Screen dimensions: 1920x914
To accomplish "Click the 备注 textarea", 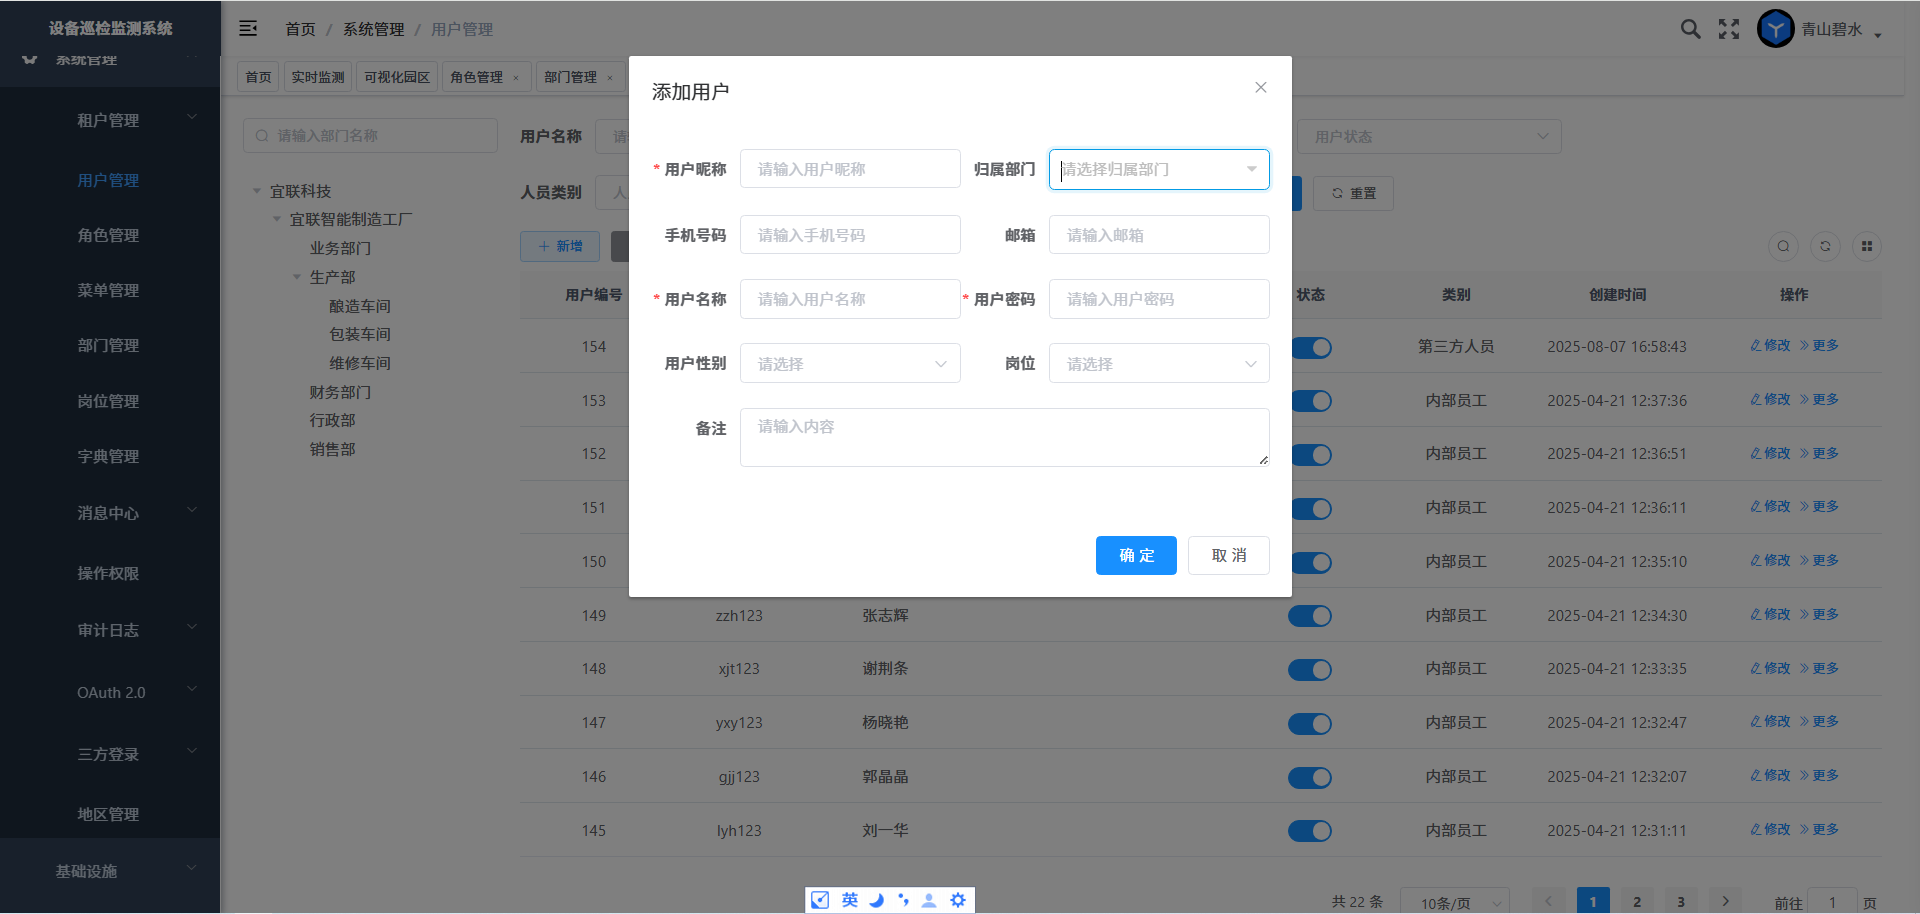I will click(1004, 437).
